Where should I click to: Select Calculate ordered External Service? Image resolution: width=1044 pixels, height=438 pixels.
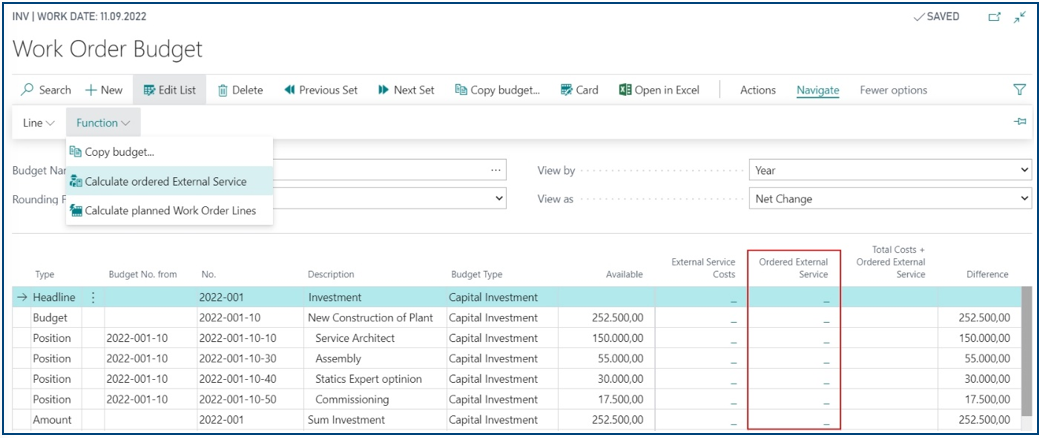170,181
